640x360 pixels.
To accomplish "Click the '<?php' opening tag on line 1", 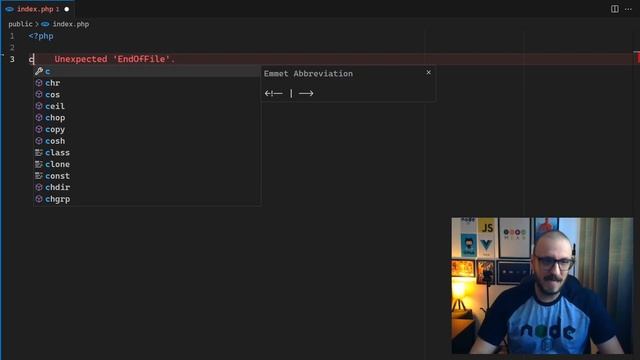I will click(41, 36).
